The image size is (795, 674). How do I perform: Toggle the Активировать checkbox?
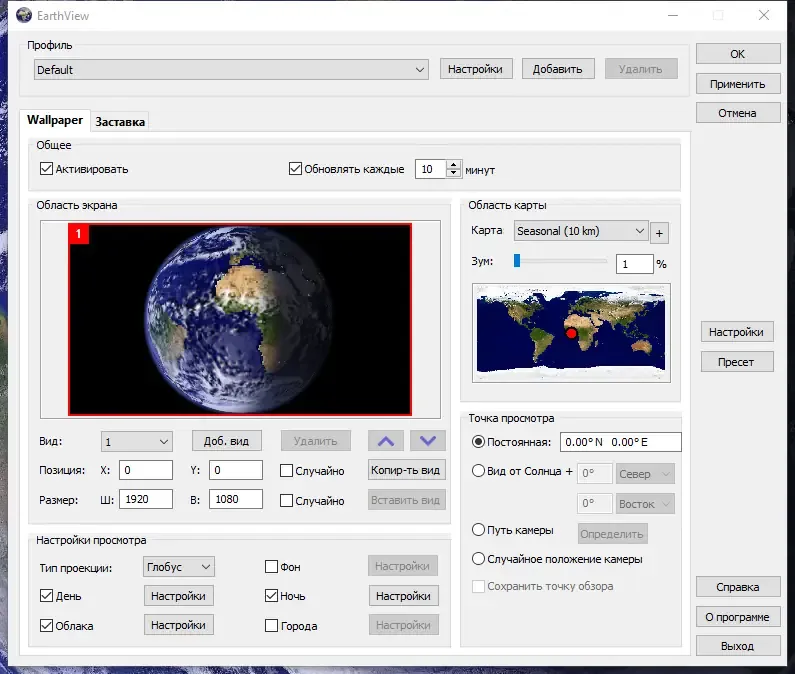(x=46, y=168)
